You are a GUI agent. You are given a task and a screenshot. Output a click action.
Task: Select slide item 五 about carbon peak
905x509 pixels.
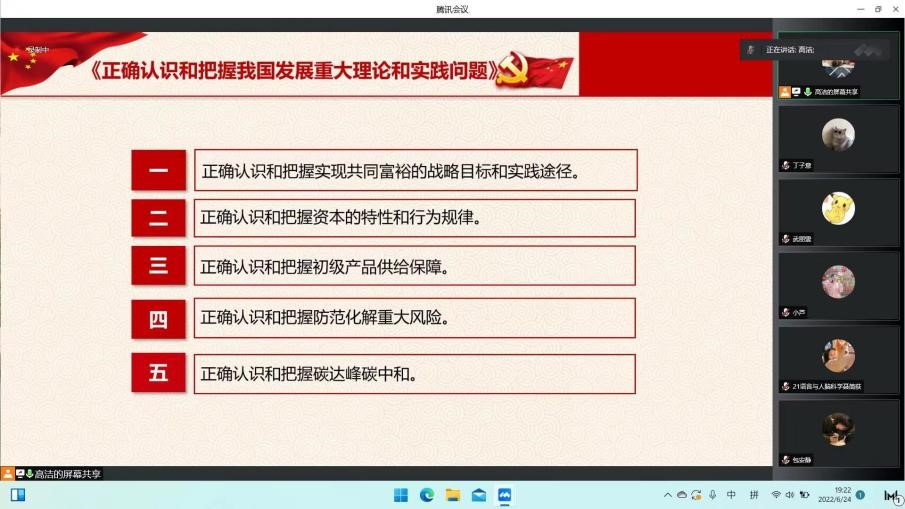coord(384,374)
